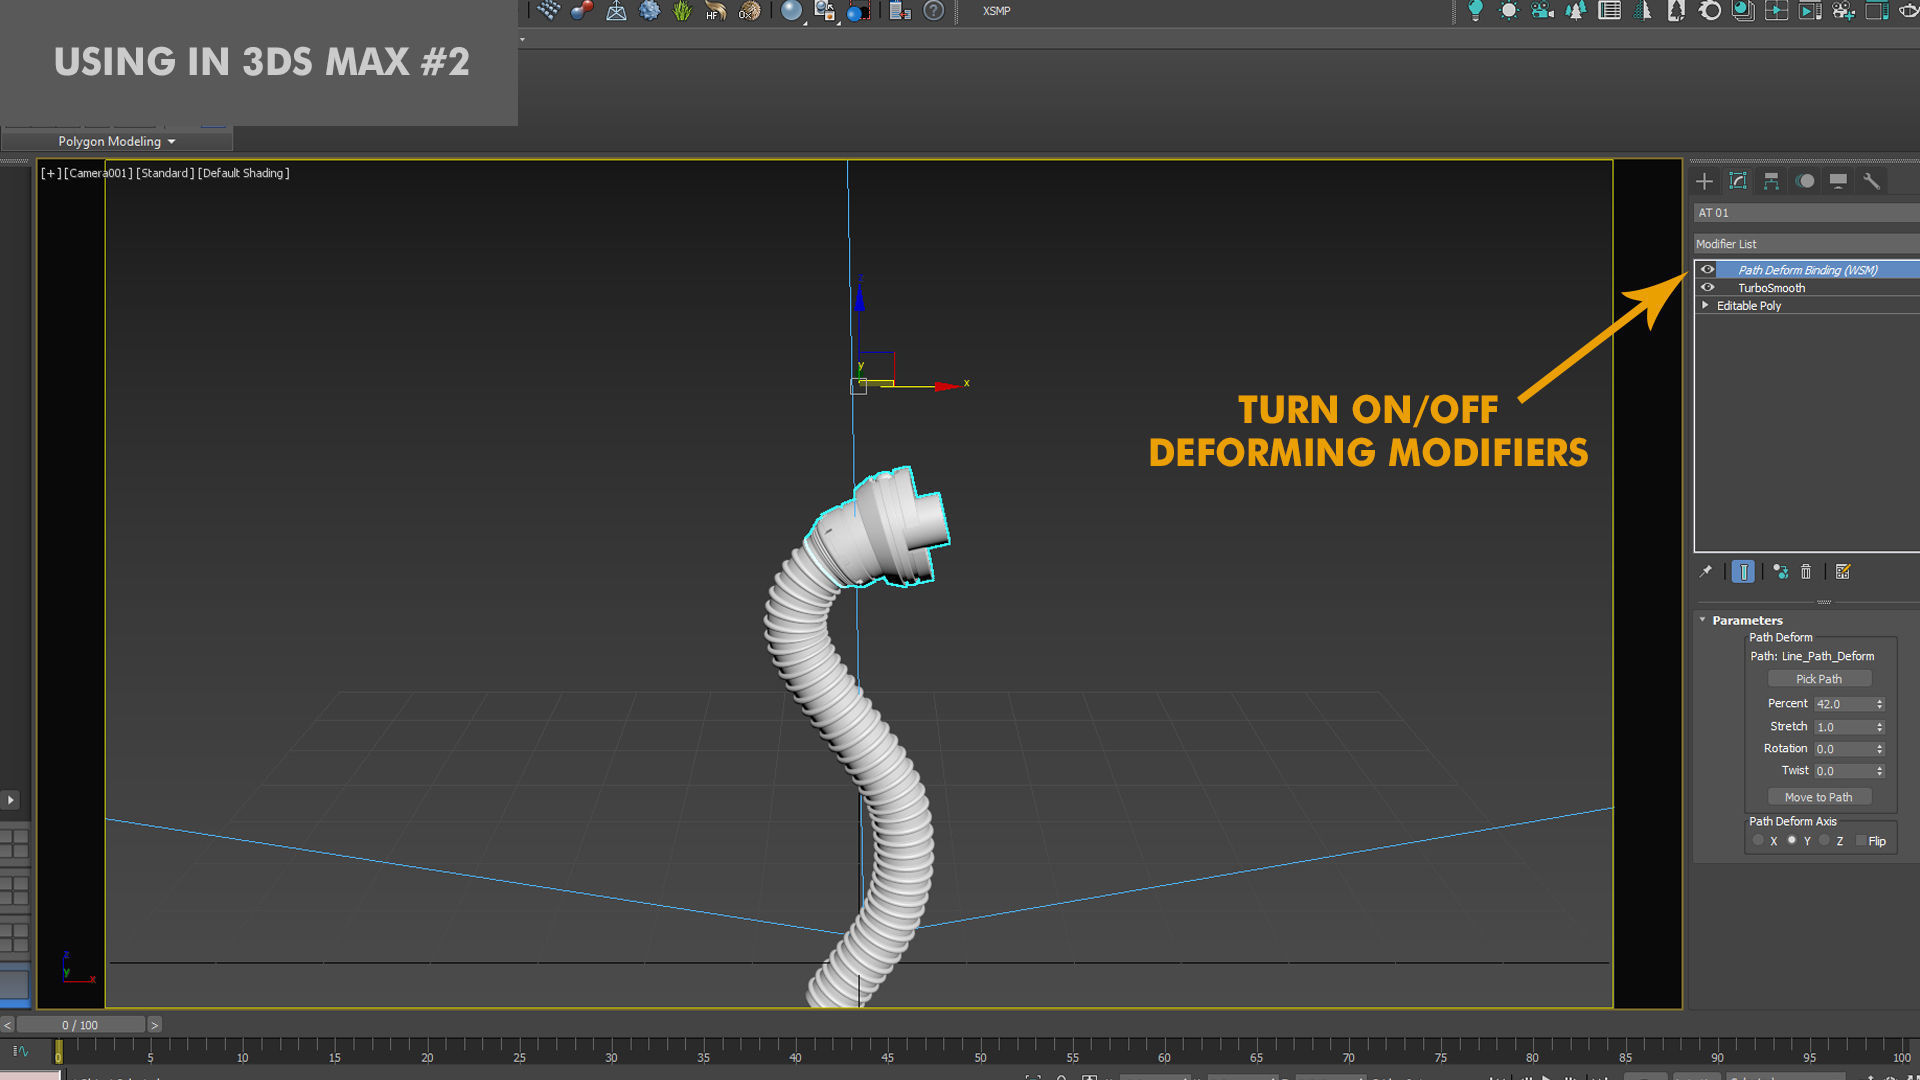Viewport: 1920px width, 1080px height.
Task: Adjust Twist spinner arrows
Action: (x=1880, y=771)
